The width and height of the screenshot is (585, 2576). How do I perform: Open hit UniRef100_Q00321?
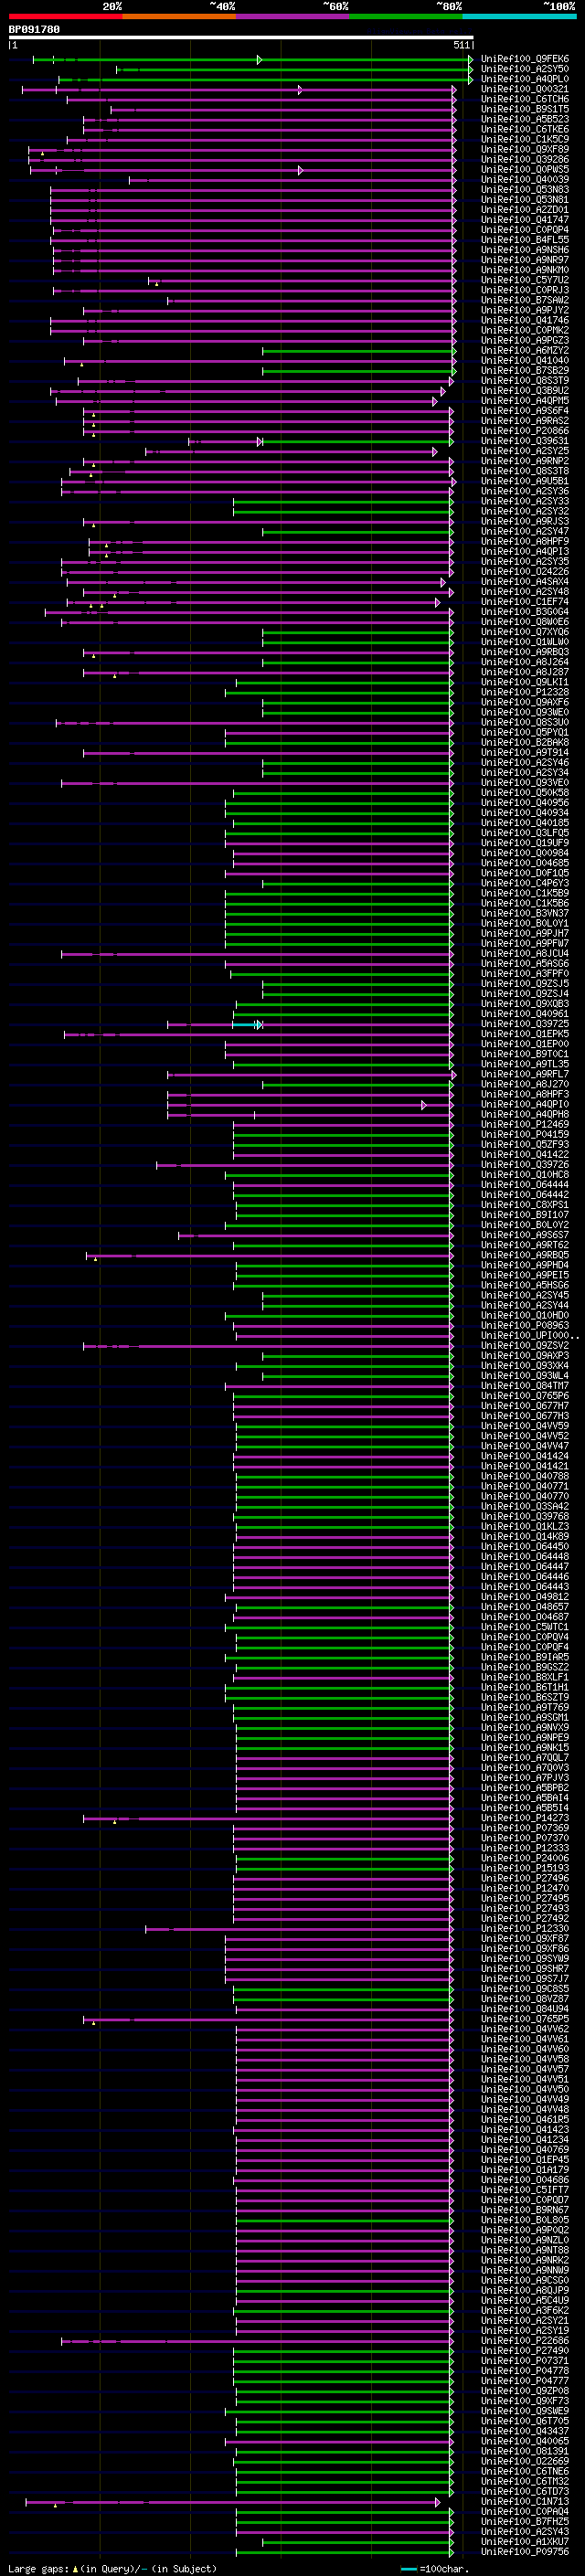click(x=525, y=89)
